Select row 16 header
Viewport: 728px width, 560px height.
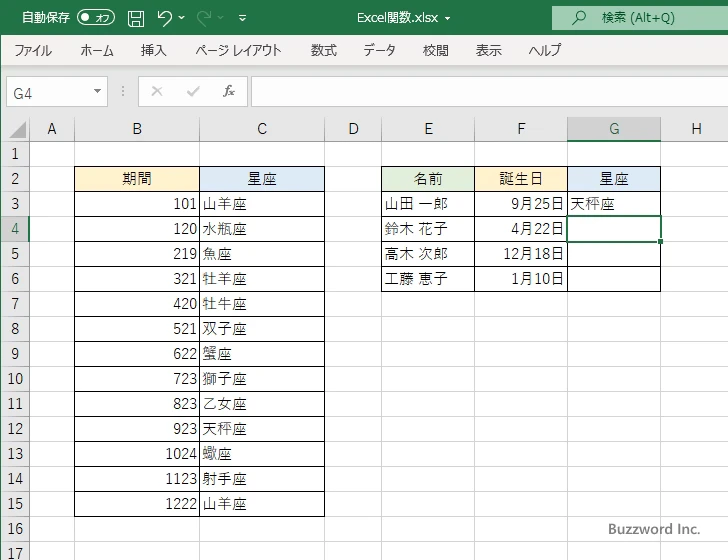click(15, 529)
